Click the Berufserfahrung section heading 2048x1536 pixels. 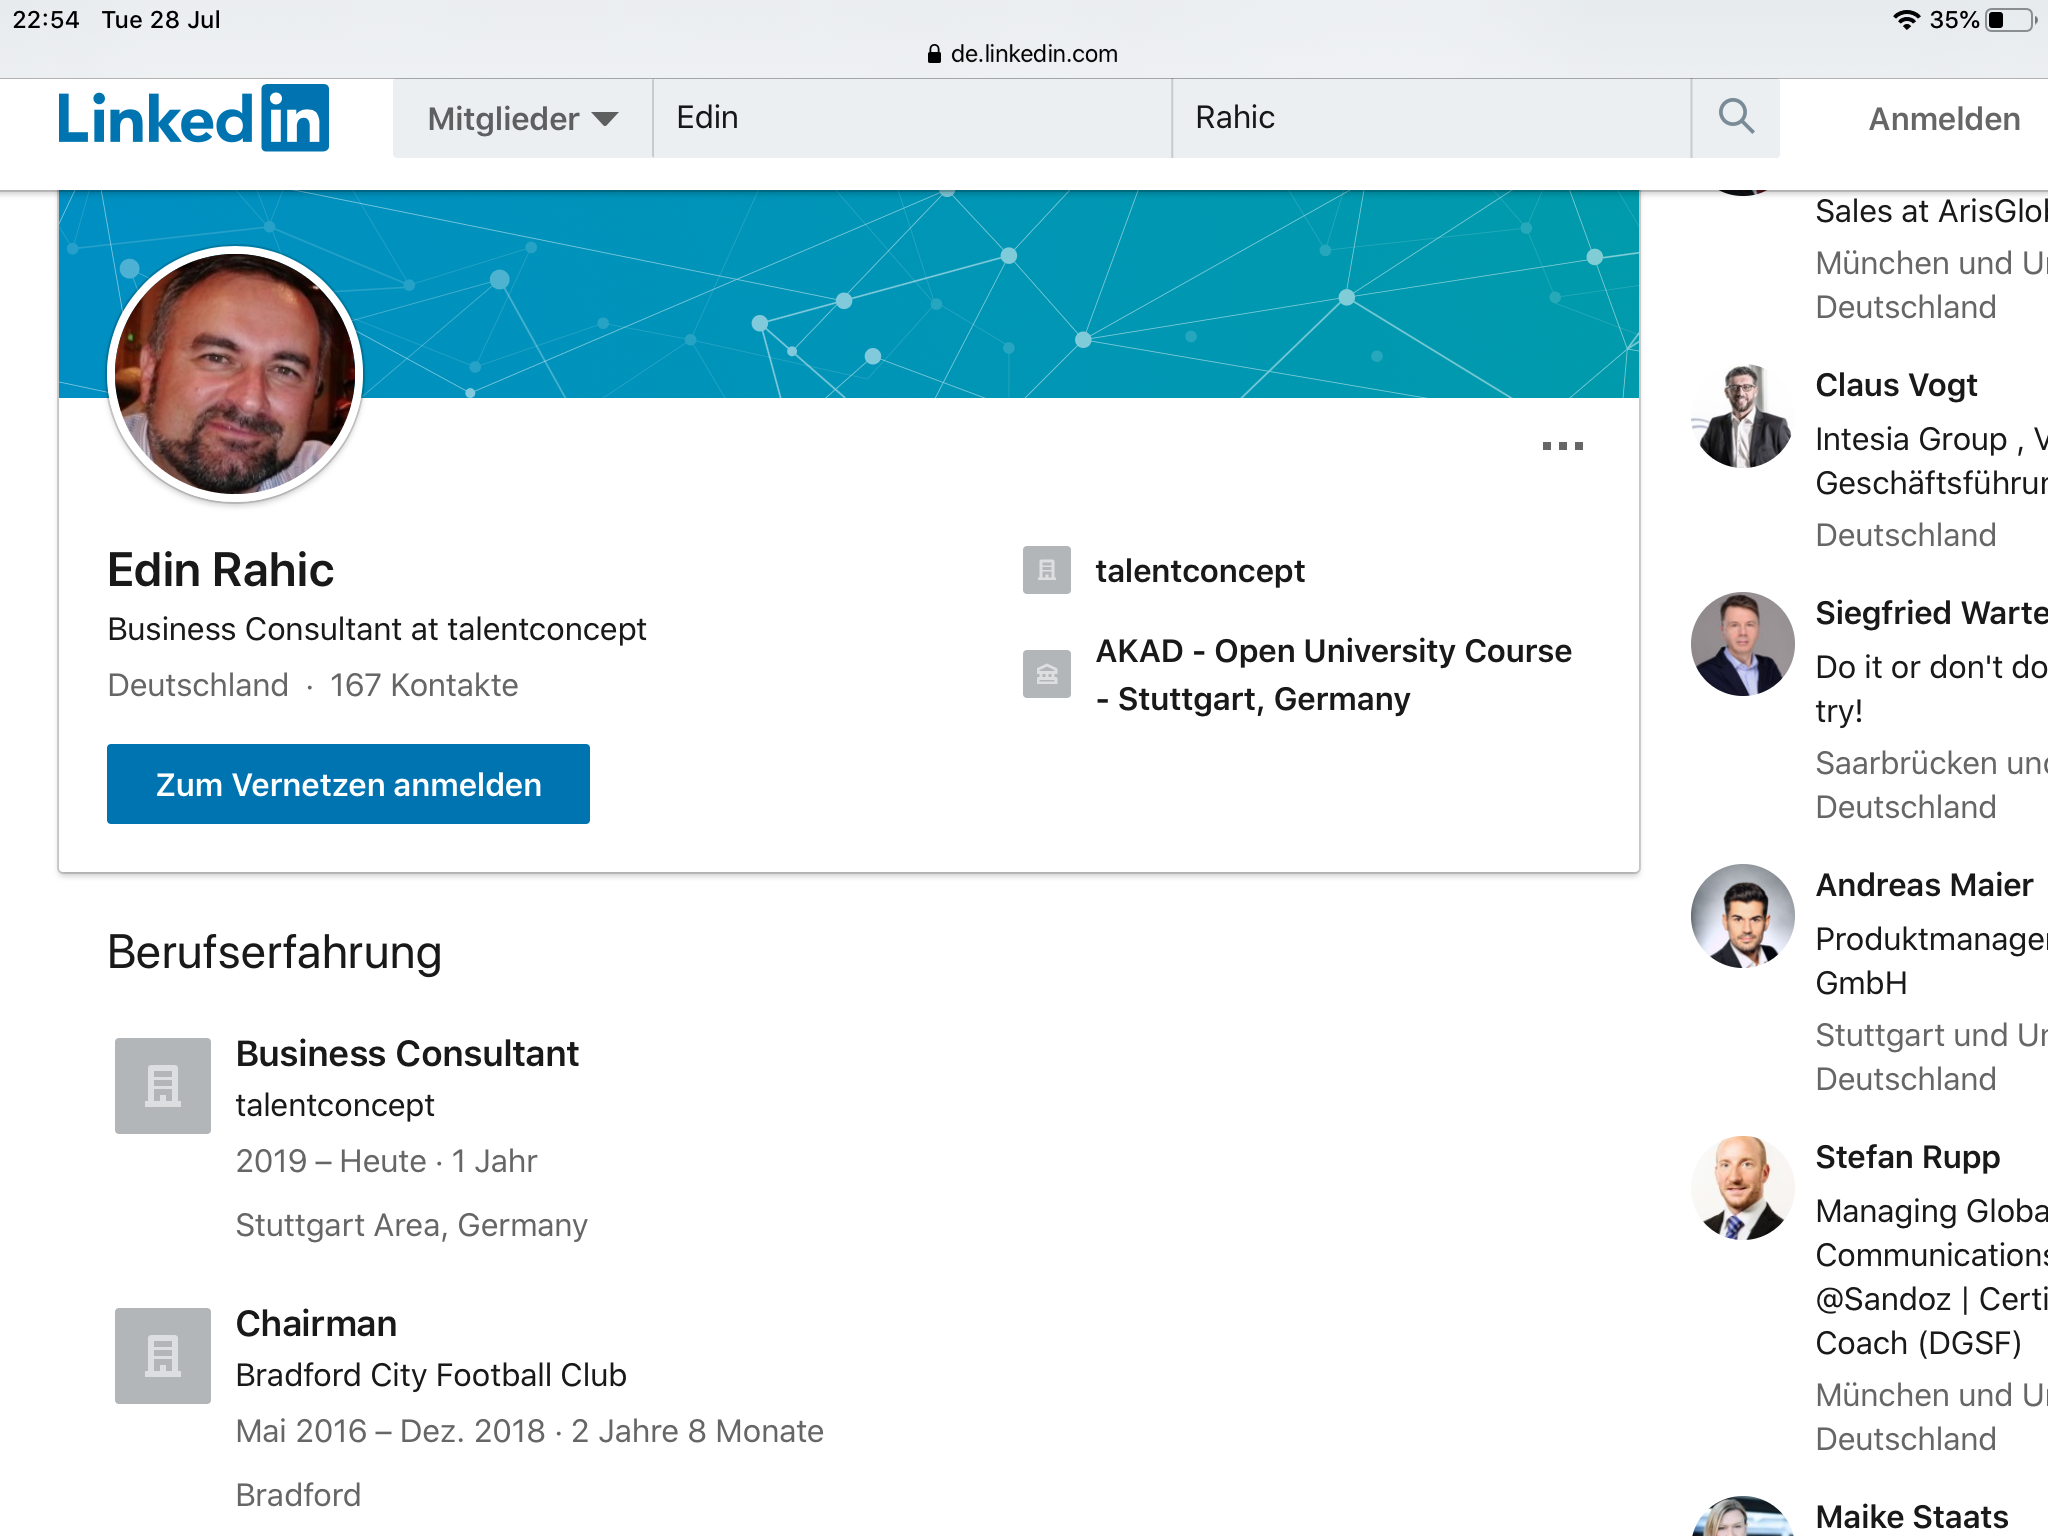[x=274, y=952]
